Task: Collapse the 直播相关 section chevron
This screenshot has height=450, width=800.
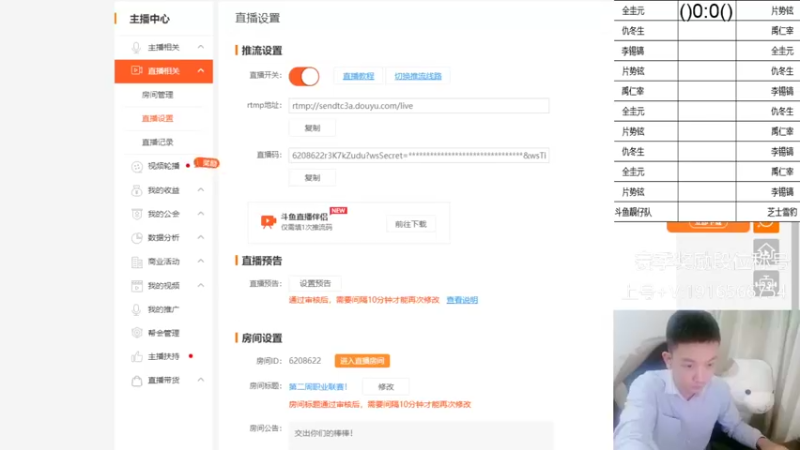Action: tap(201, 70)
